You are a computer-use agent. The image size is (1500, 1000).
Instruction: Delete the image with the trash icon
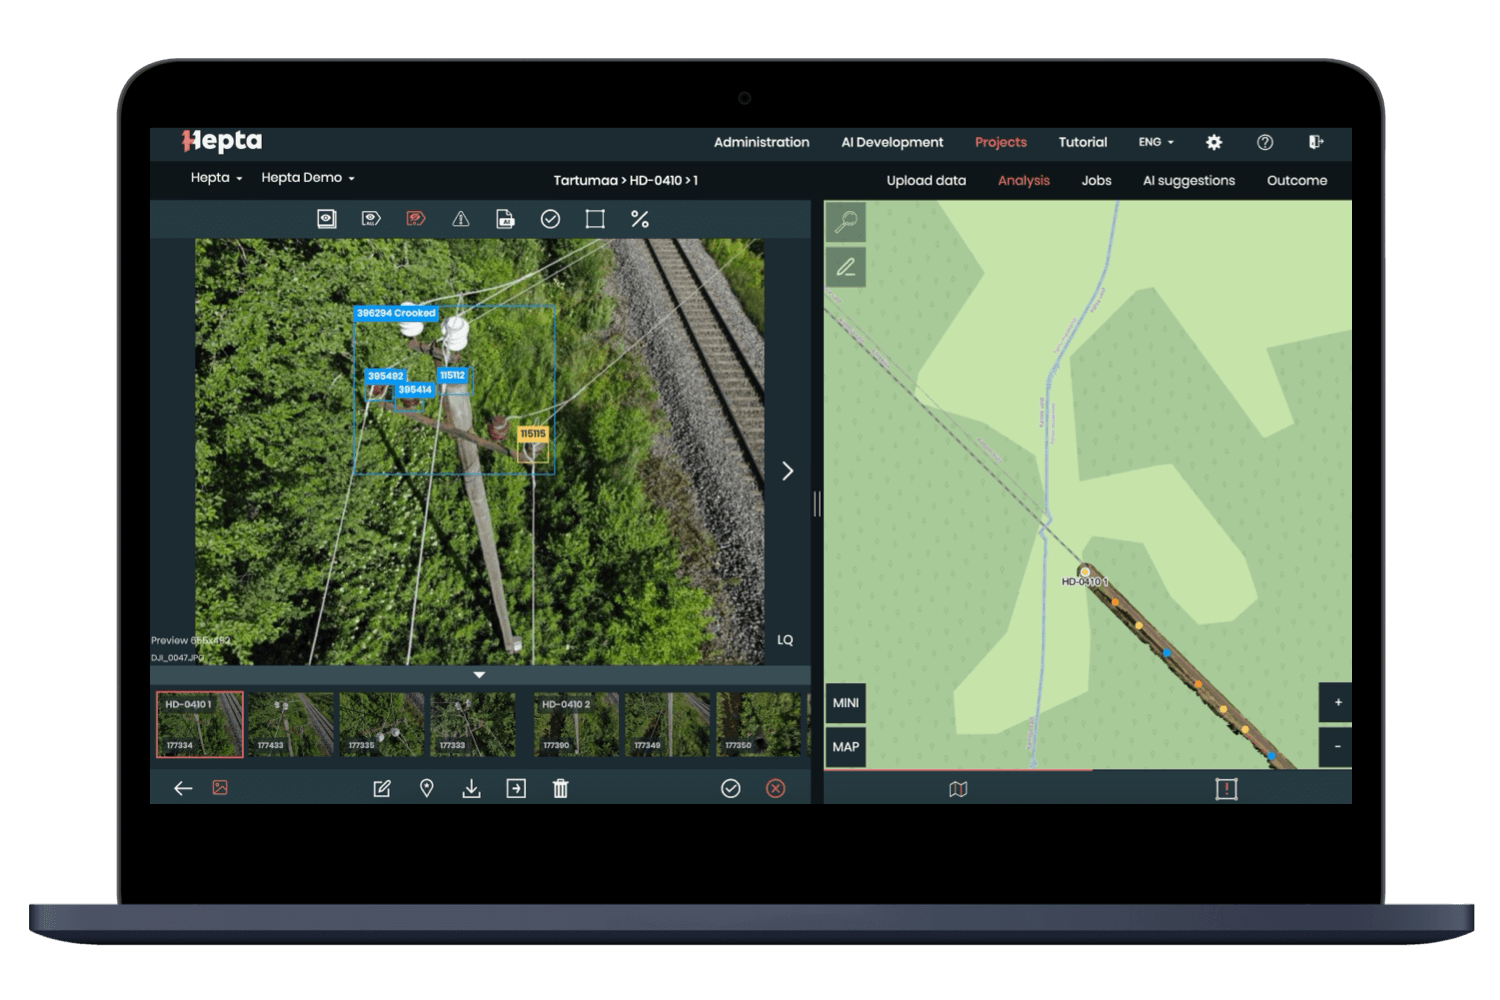click(x=560, y=789)
